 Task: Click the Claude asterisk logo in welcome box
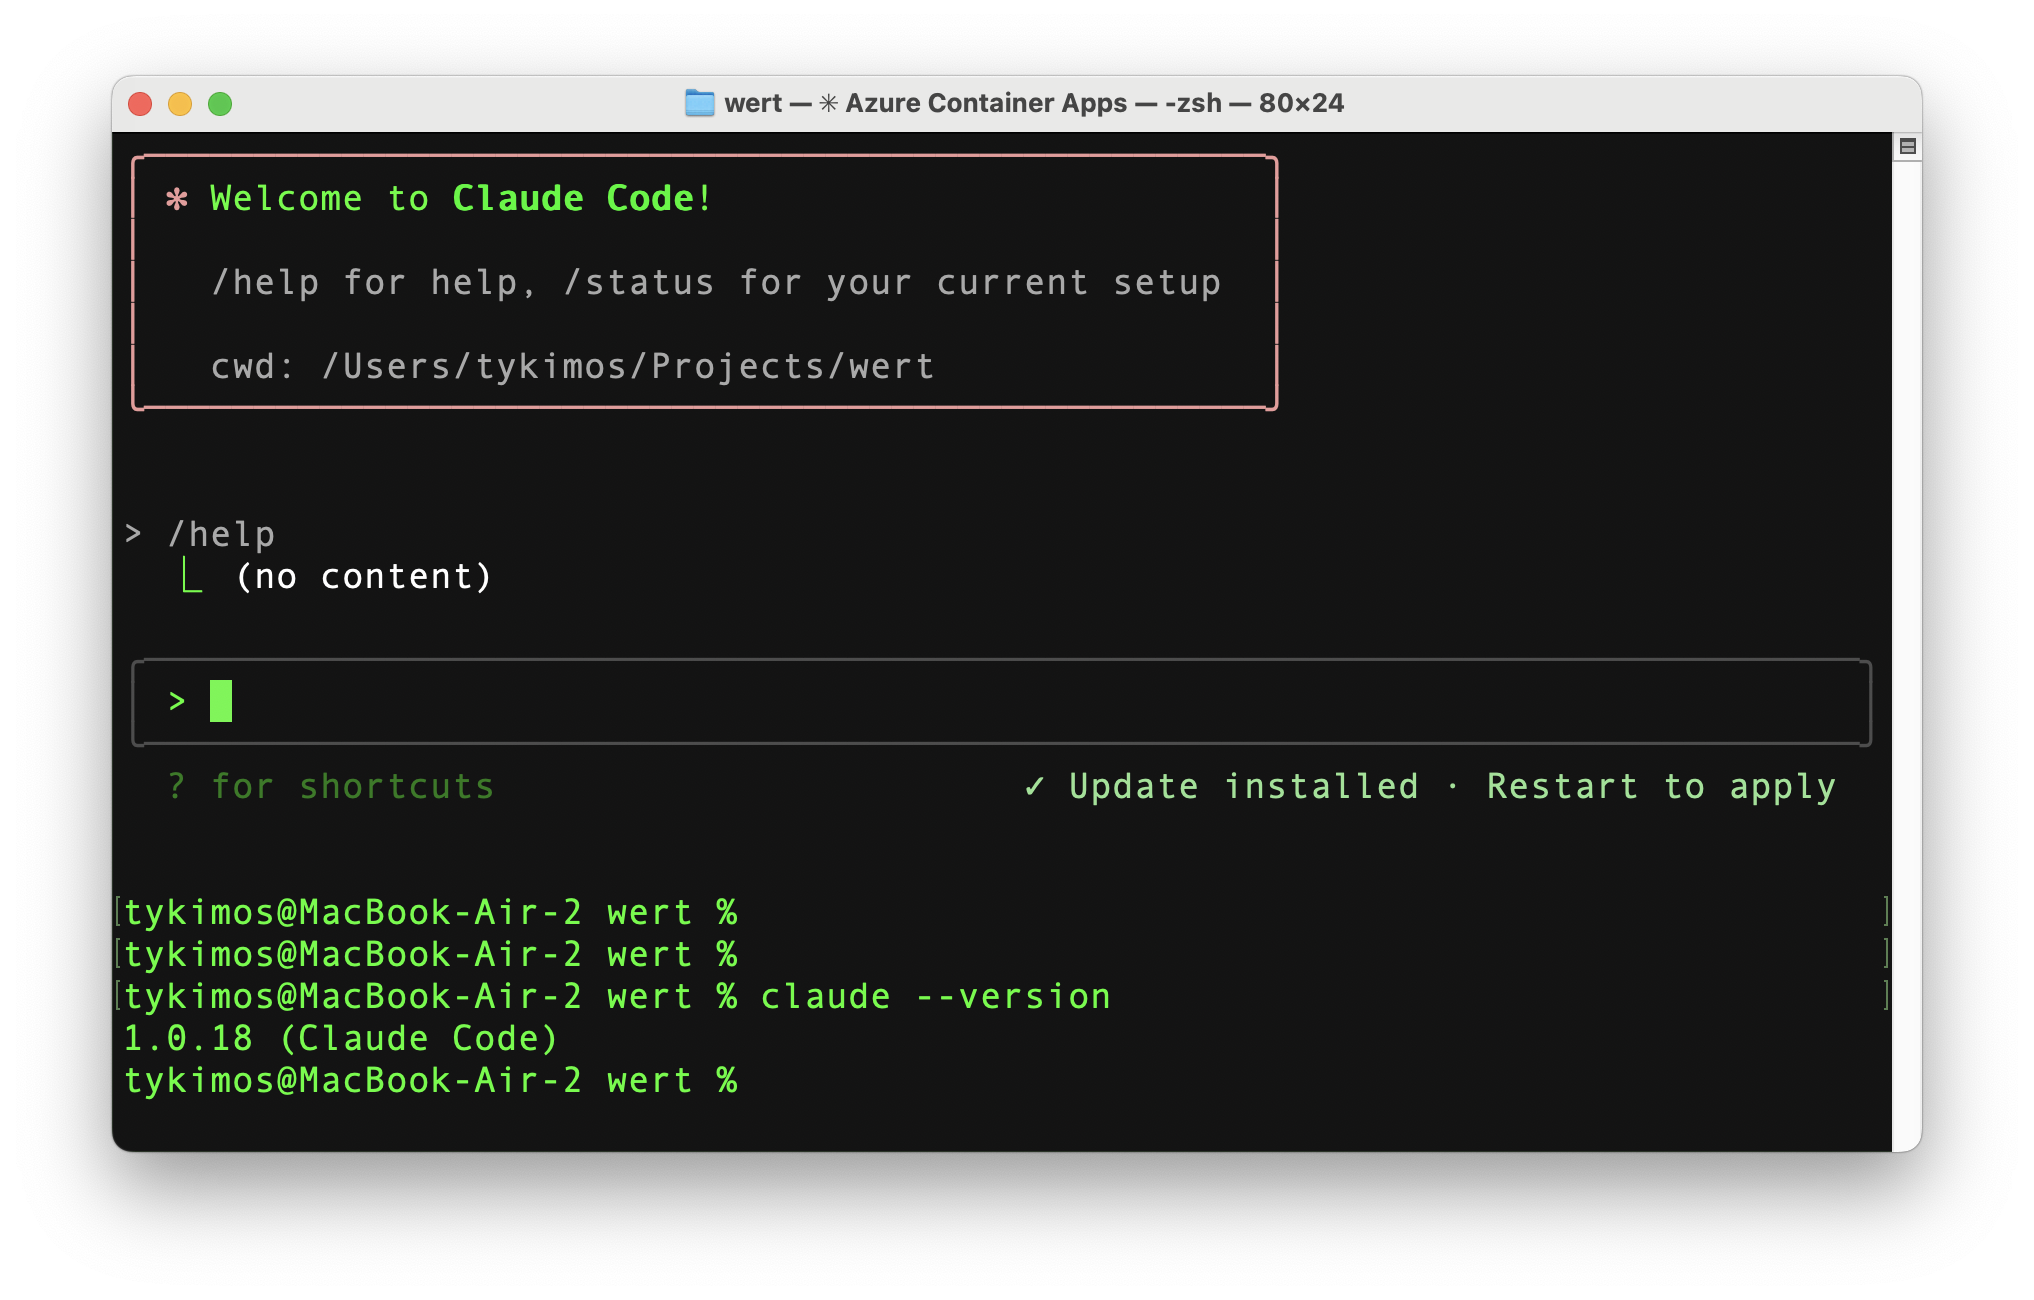click(x=177, y=199)
